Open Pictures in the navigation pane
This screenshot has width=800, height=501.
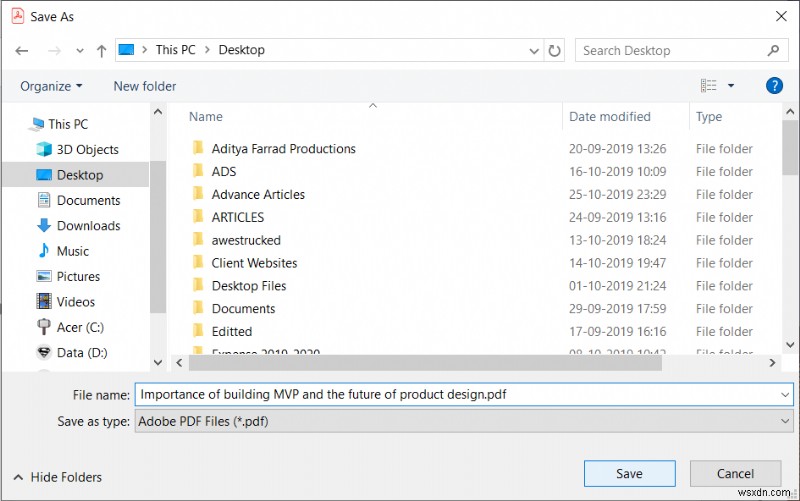click(68, 277)
